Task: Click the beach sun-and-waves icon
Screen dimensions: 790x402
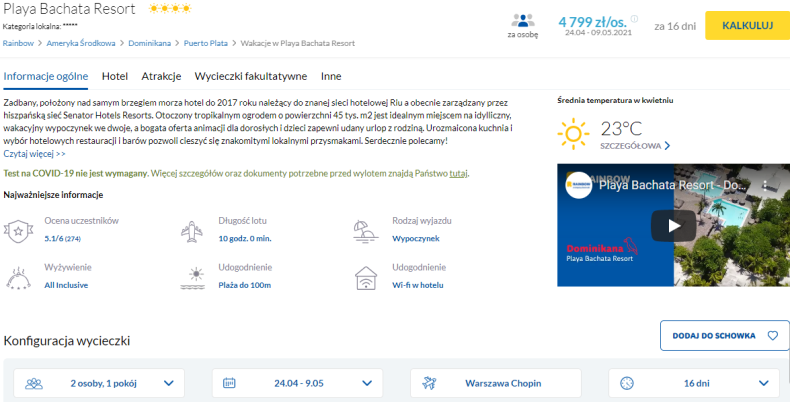Action: (x=193, y=278)
